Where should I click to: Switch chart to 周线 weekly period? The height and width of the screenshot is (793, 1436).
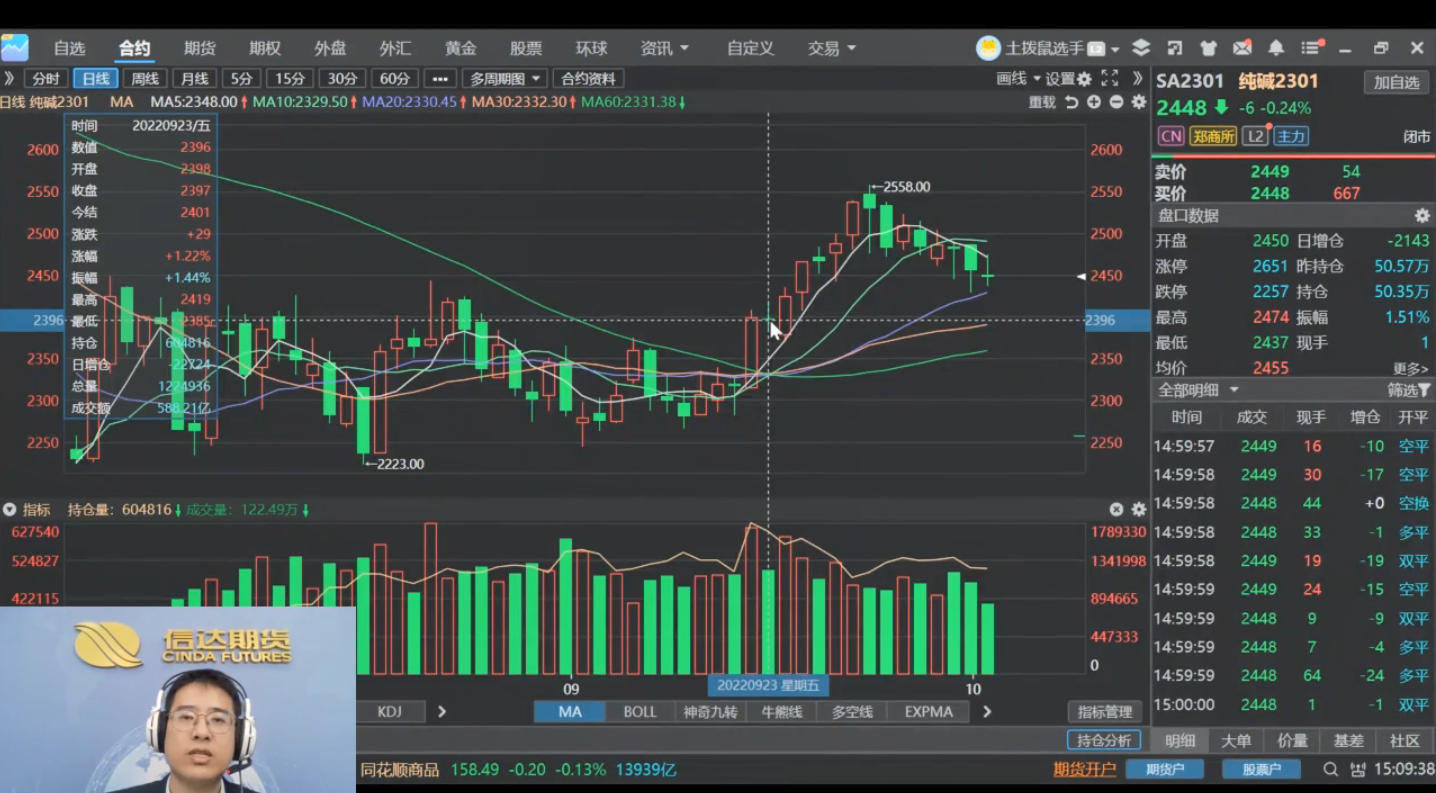(x=145, y=79)
